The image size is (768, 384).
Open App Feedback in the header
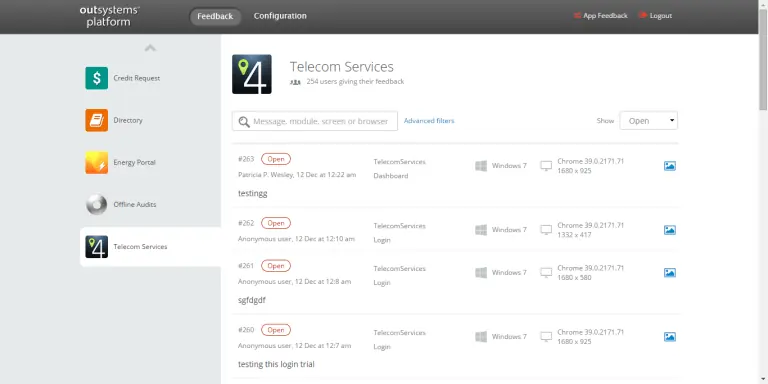pyautogui.click(x=600, y=16)
